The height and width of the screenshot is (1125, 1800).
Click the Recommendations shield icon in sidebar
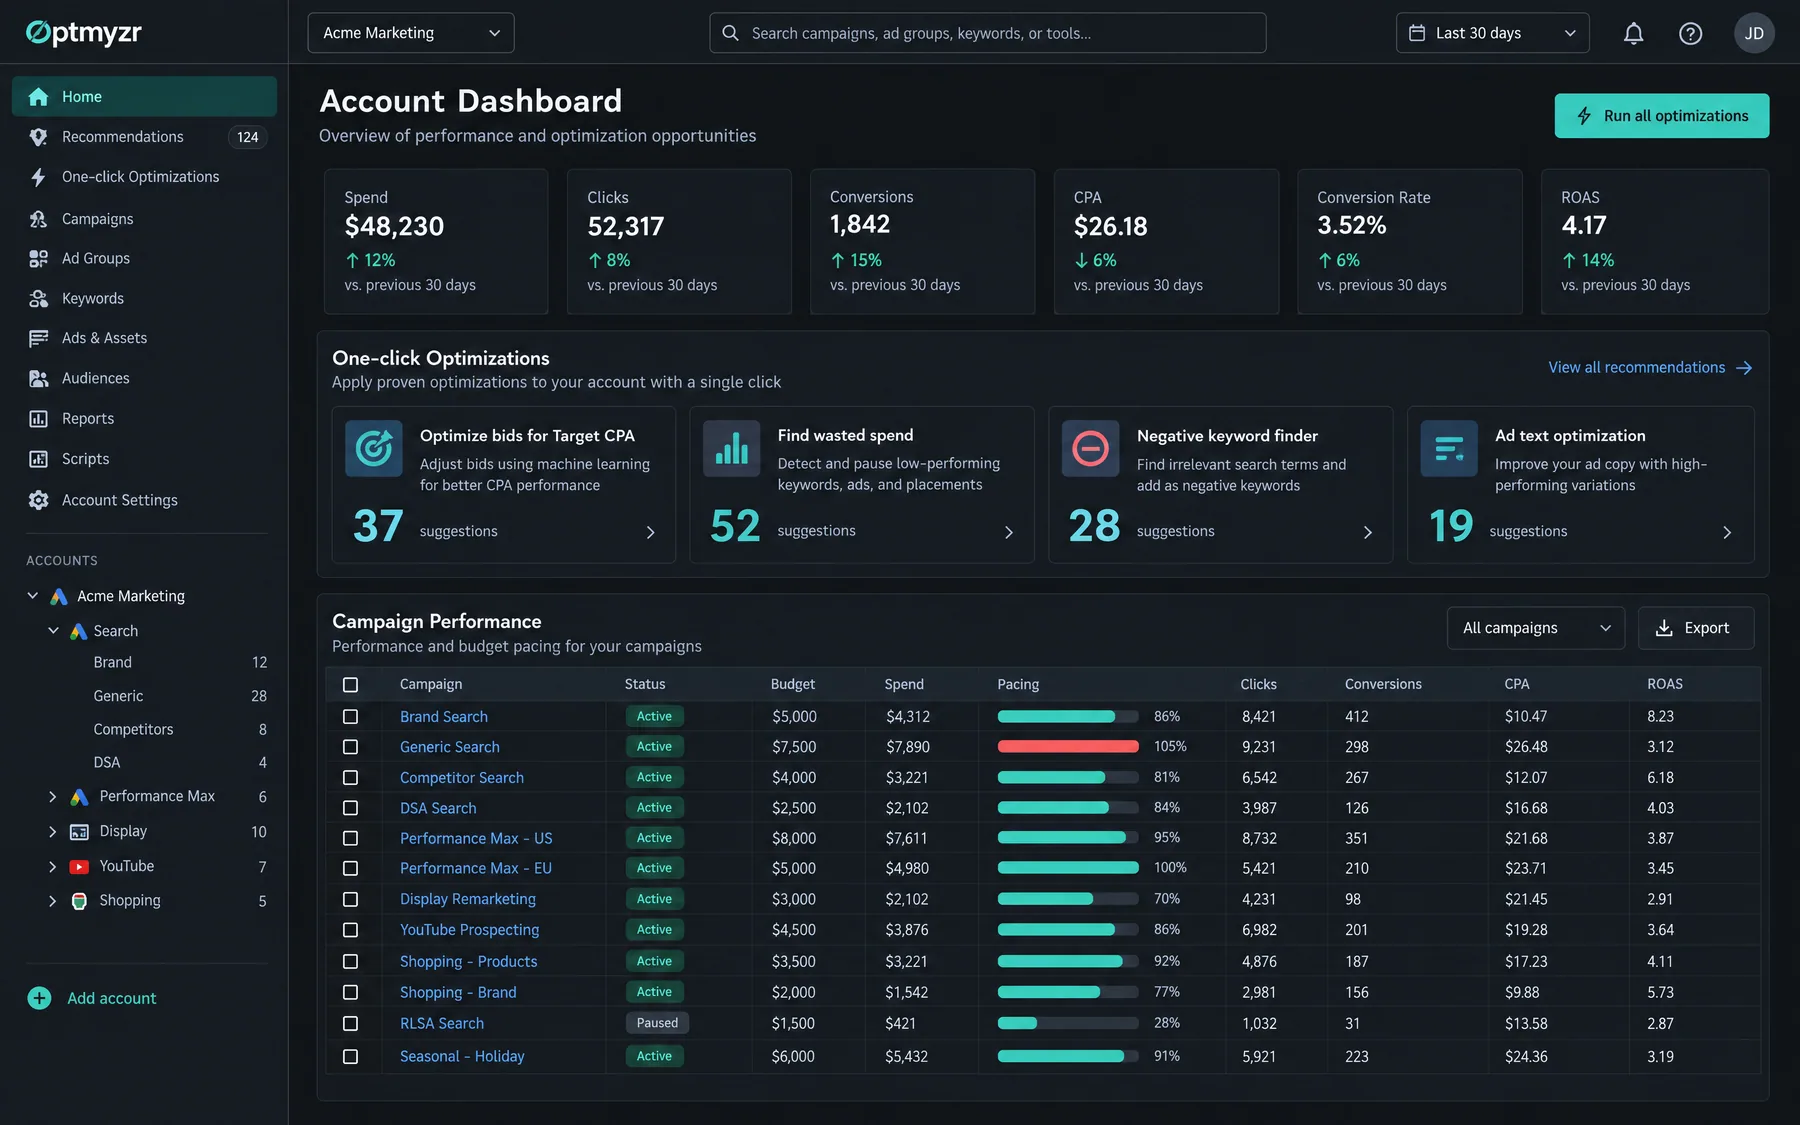[x=39, y=137]
